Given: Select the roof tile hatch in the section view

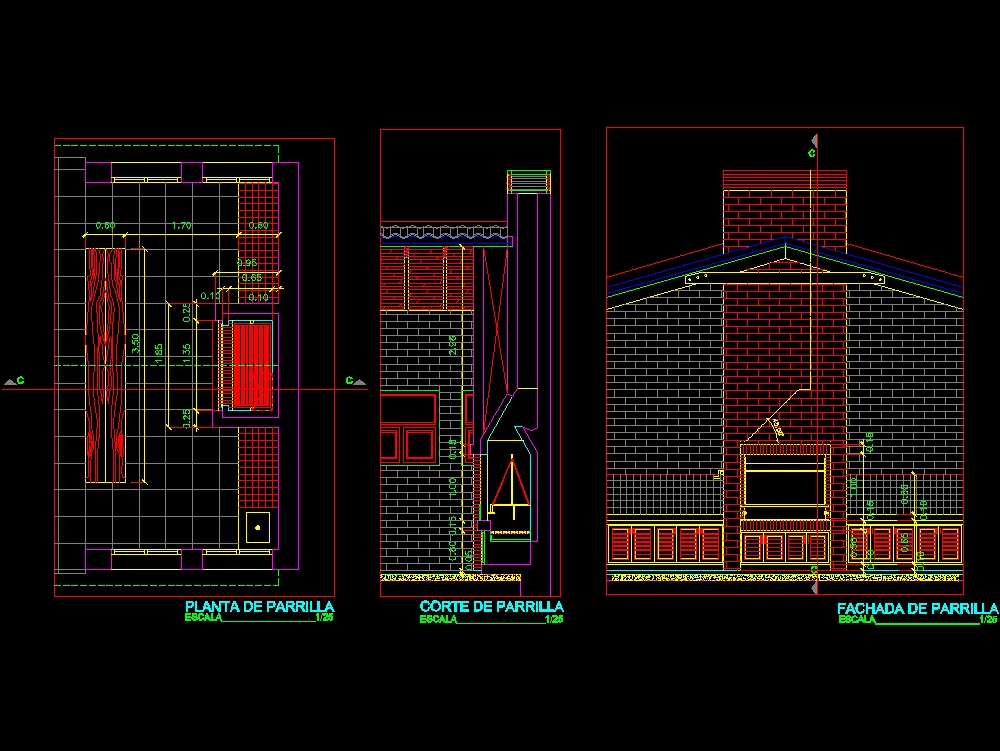Looking at the screenshot, I should [x=420, y=230].
